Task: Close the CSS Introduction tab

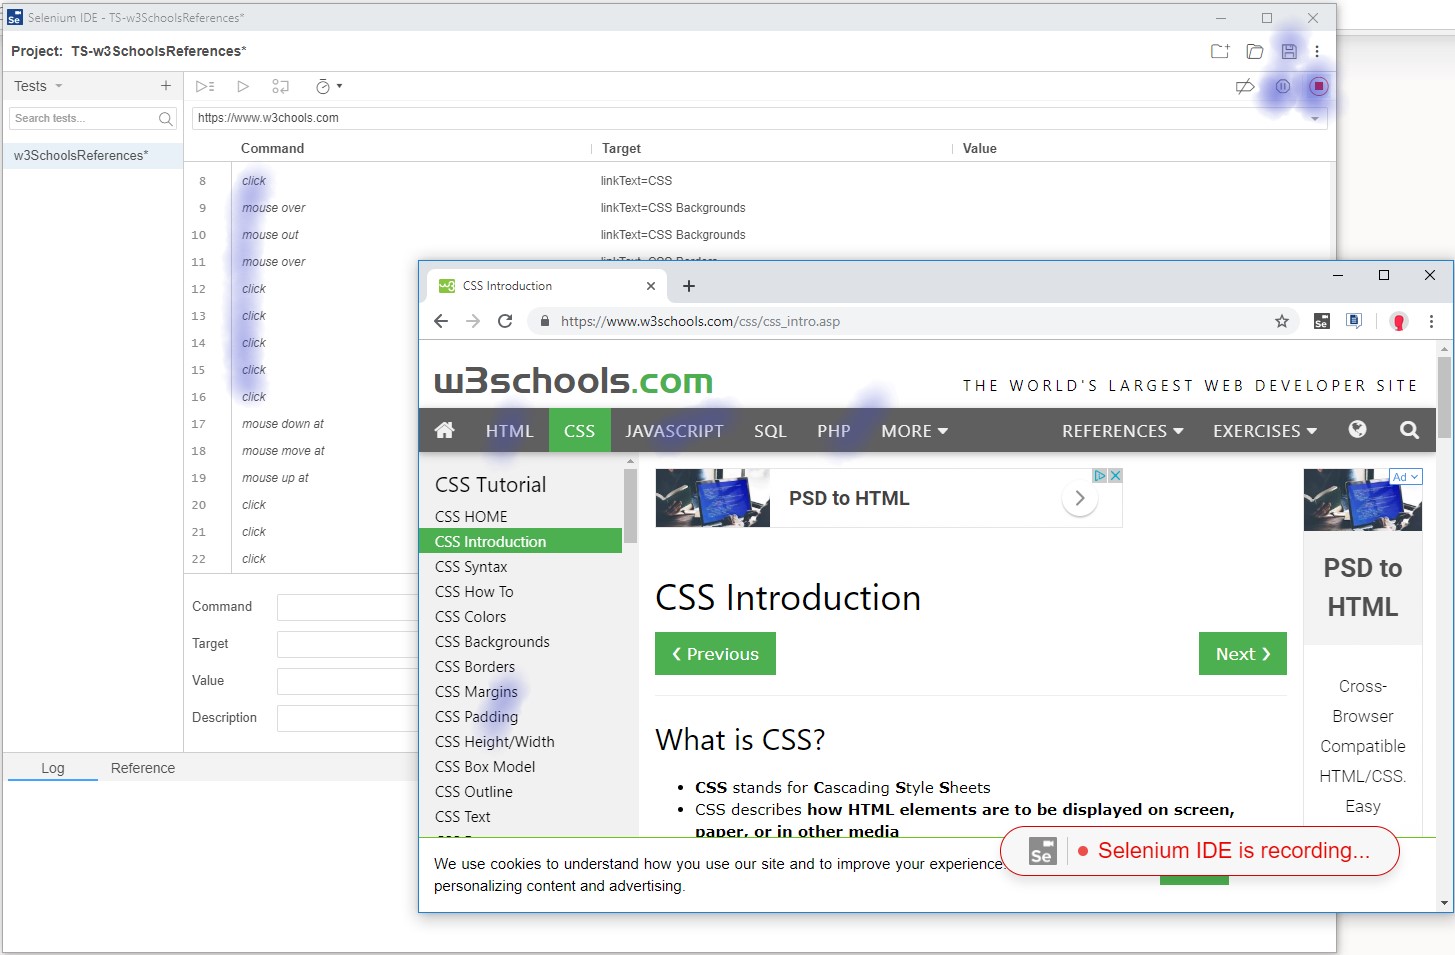Action: coord(651,286)
